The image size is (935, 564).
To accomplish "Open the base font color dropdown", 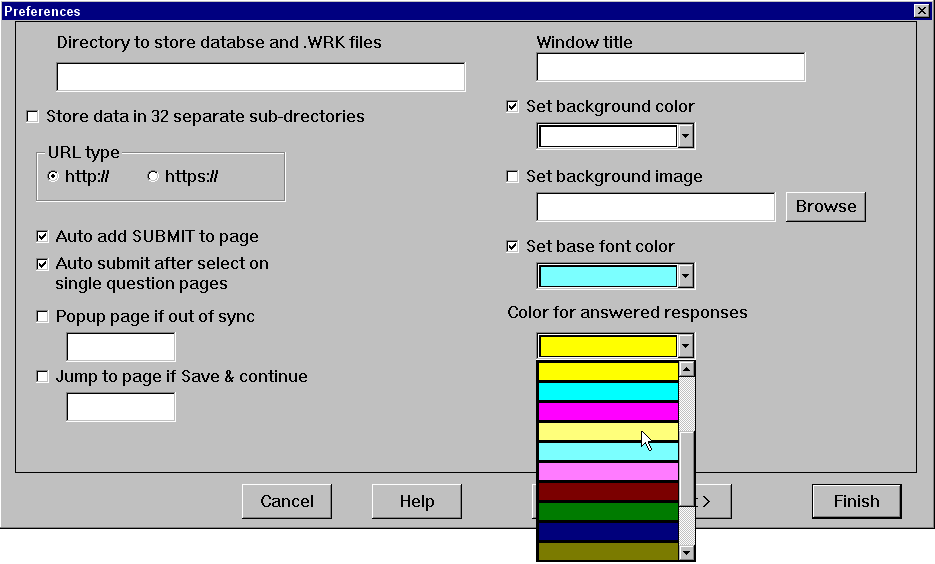I will tap(686, 276).
